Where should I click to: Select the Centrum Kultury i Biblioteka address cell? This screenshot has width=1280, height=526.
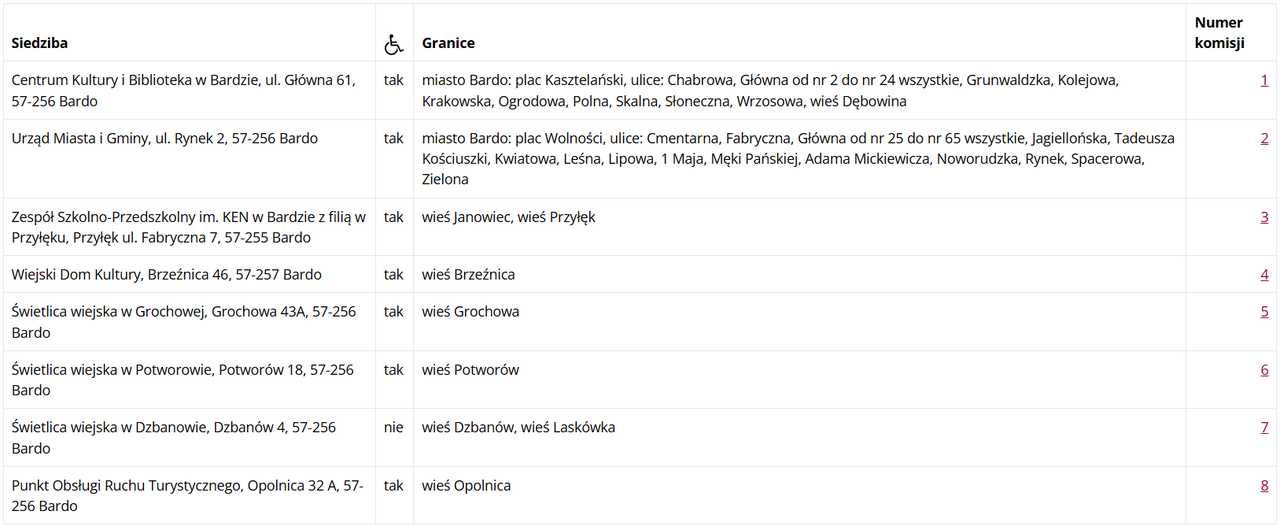pos(189,90)
